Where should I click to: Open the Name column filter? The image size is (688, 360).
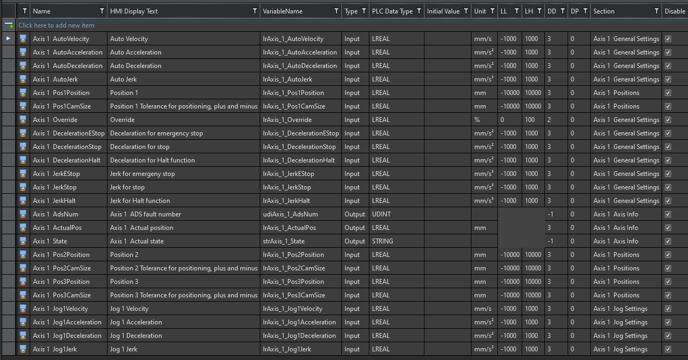pyautogui.click(x=102, y=11)
